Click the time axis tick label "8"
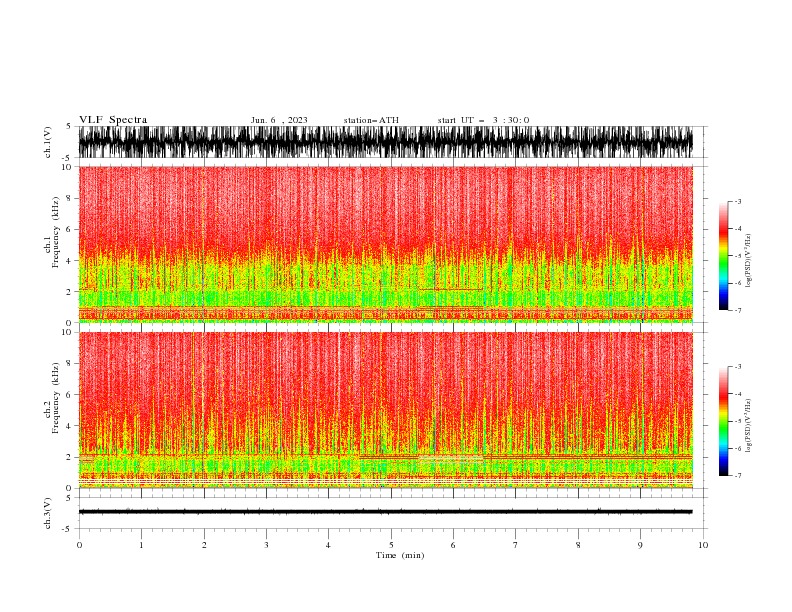This screenshot has height=612, width=792. 578,545
